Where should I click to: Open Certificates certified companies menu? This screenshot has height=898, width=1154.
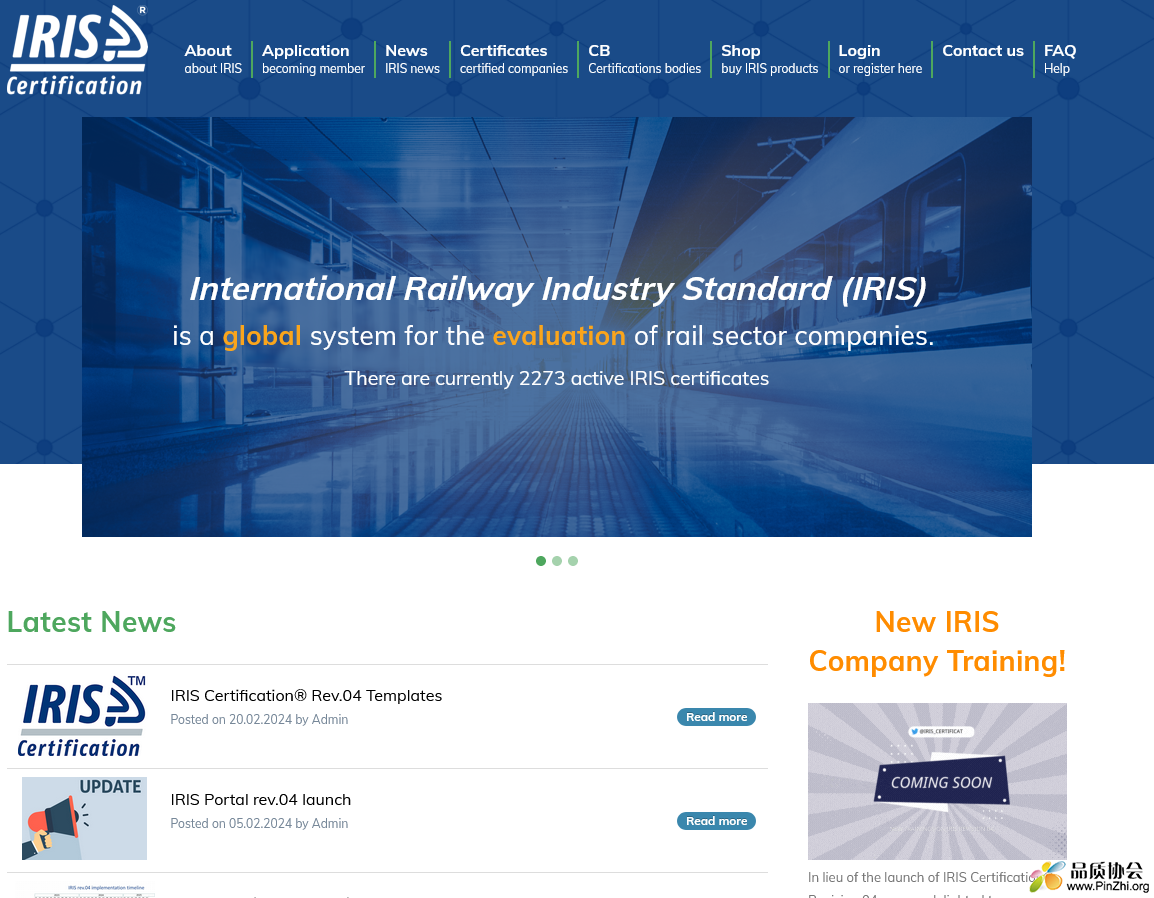(x=514, y=59)
